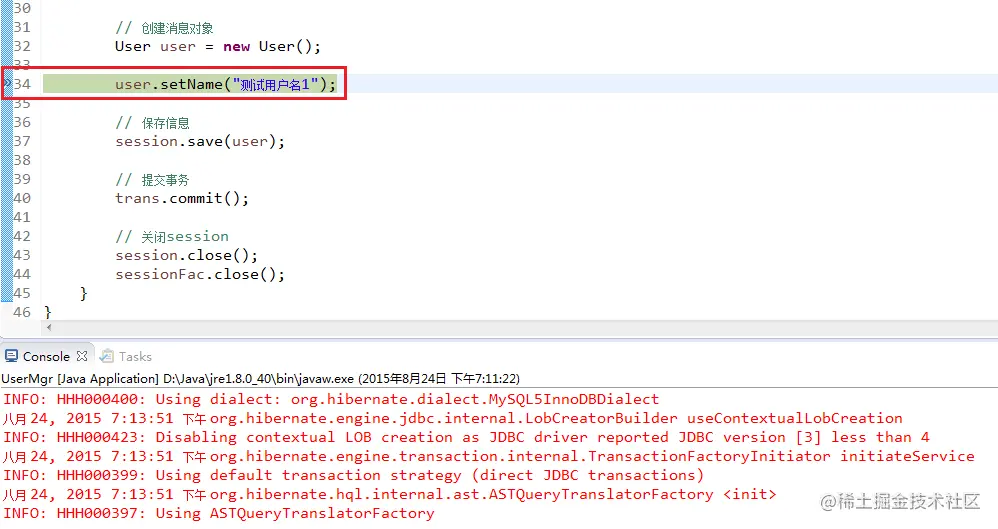
Task: Click the '// 提交事务' comment
Action: (x=152, y=180)
